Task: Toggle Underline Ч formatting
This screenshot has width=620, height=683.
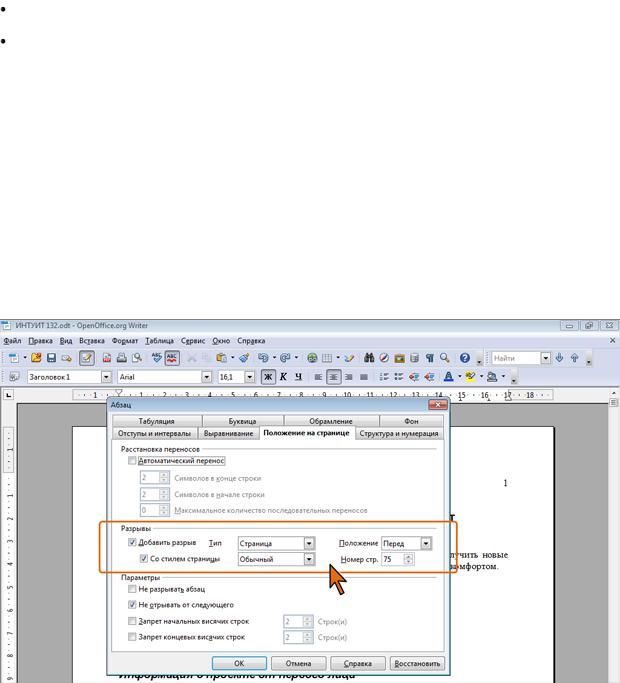Action: point(298,377)
